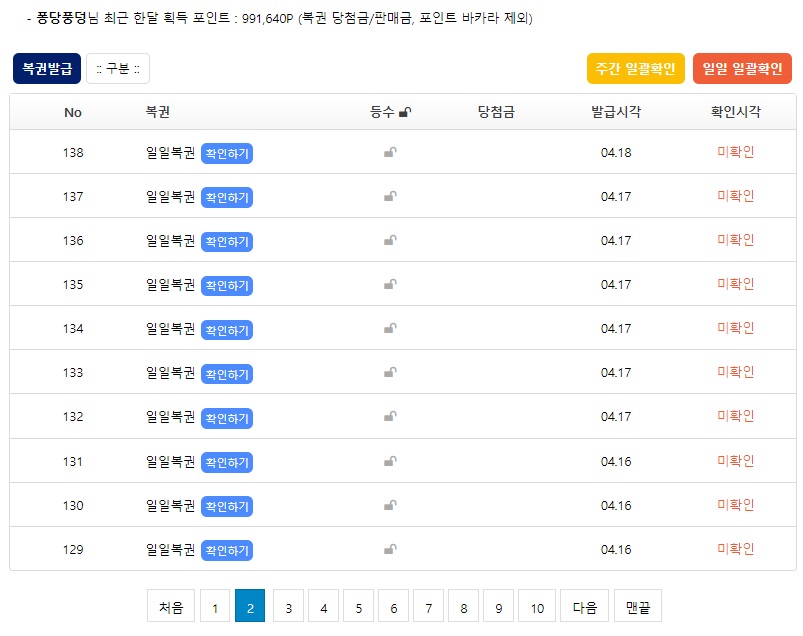803x636 pixels.
Task: Click the 미확인 status in row 129
Action: click(x=735, y=549)
